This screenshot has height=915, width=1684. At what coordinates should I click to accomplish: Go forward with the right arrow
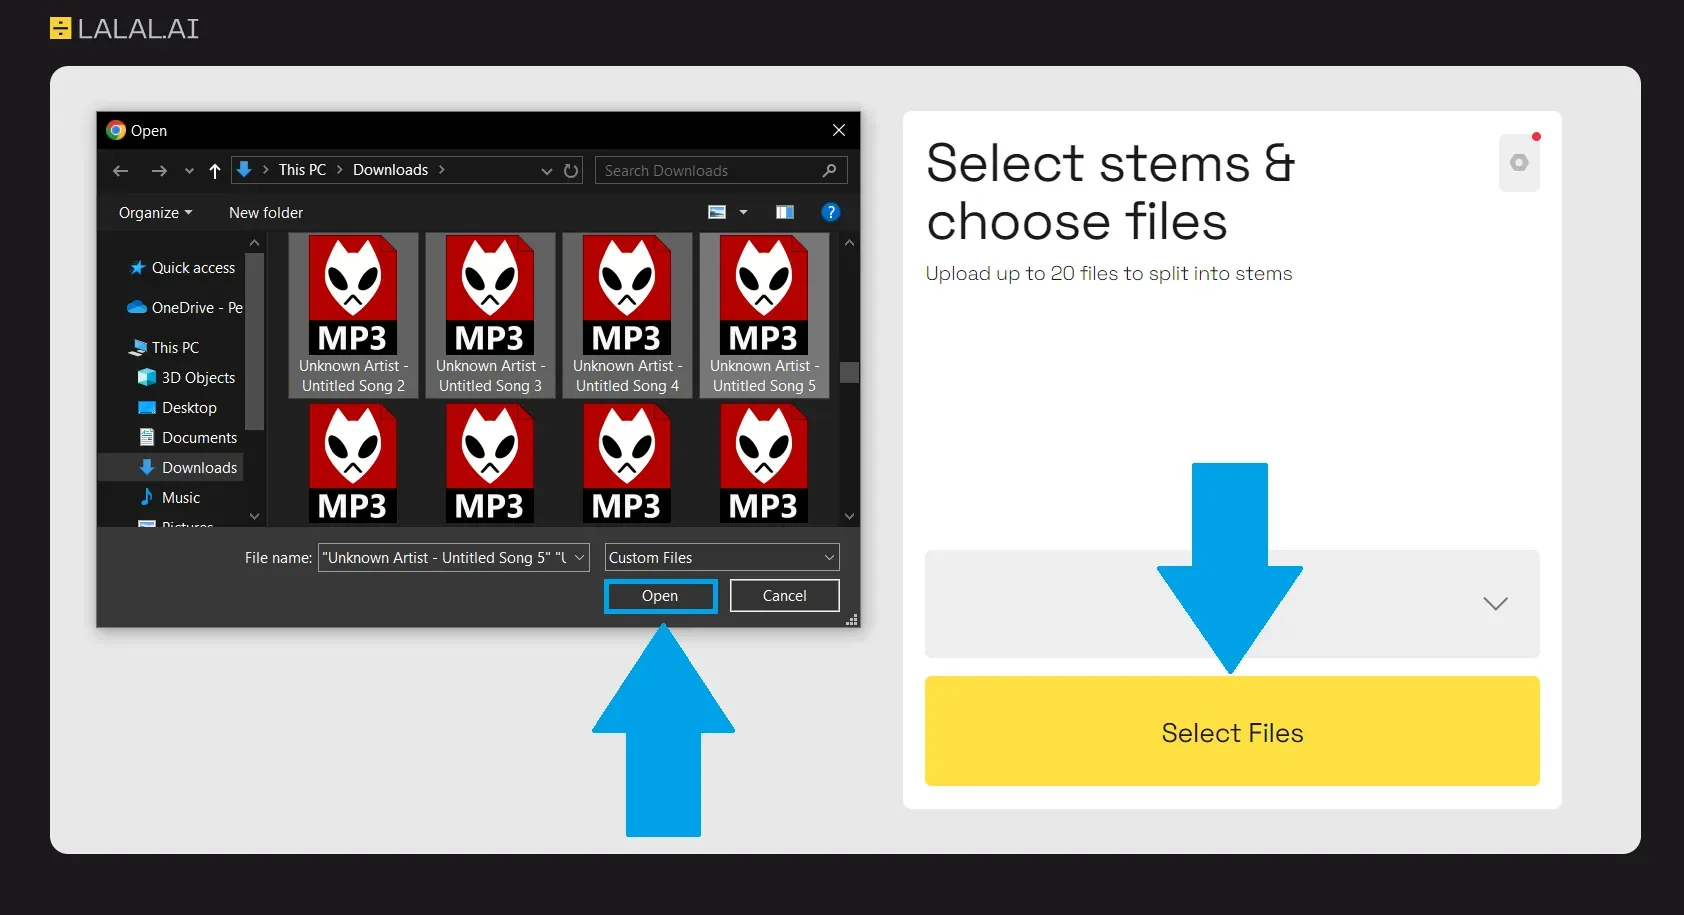(159, 171)
